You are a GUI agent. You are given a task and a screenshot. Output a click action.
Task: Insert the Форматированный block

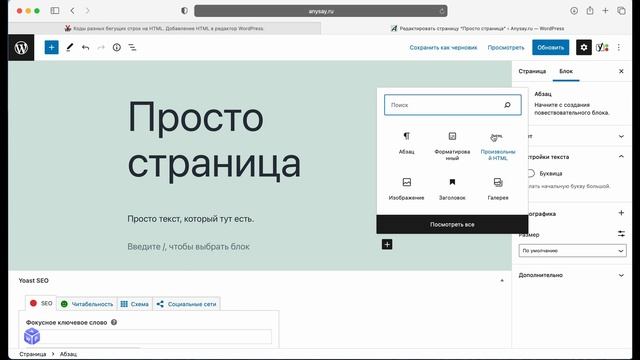tap(452, 146)
